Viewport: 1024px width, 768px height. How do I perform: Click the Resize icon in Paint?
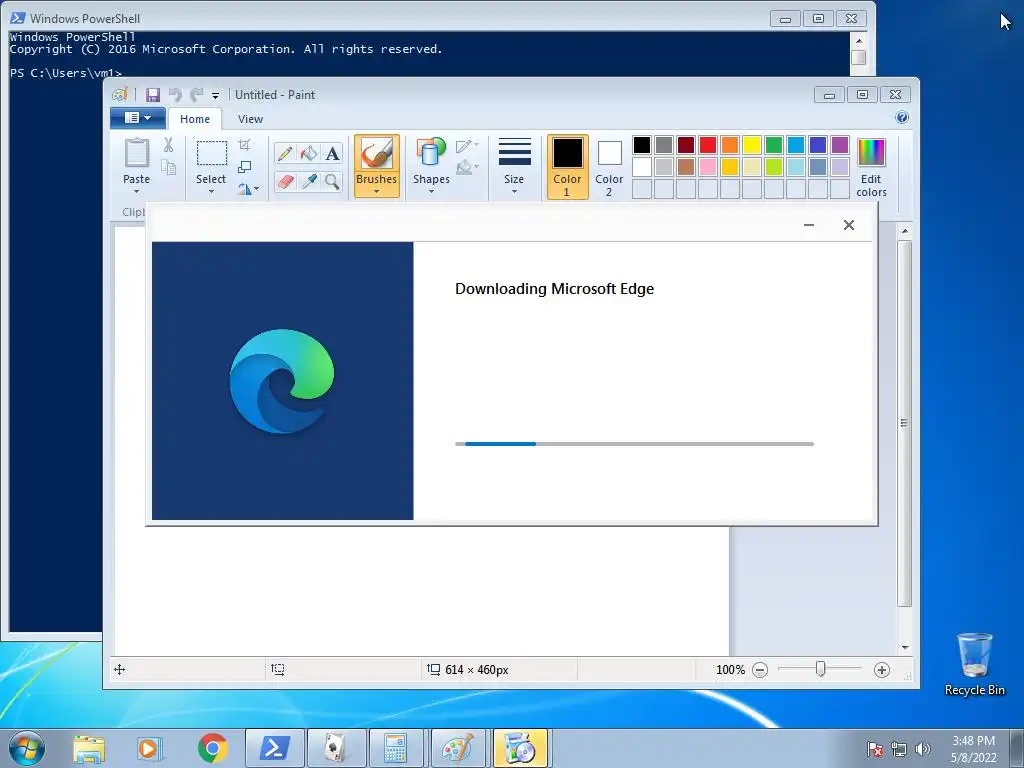[x=245, y=167]
